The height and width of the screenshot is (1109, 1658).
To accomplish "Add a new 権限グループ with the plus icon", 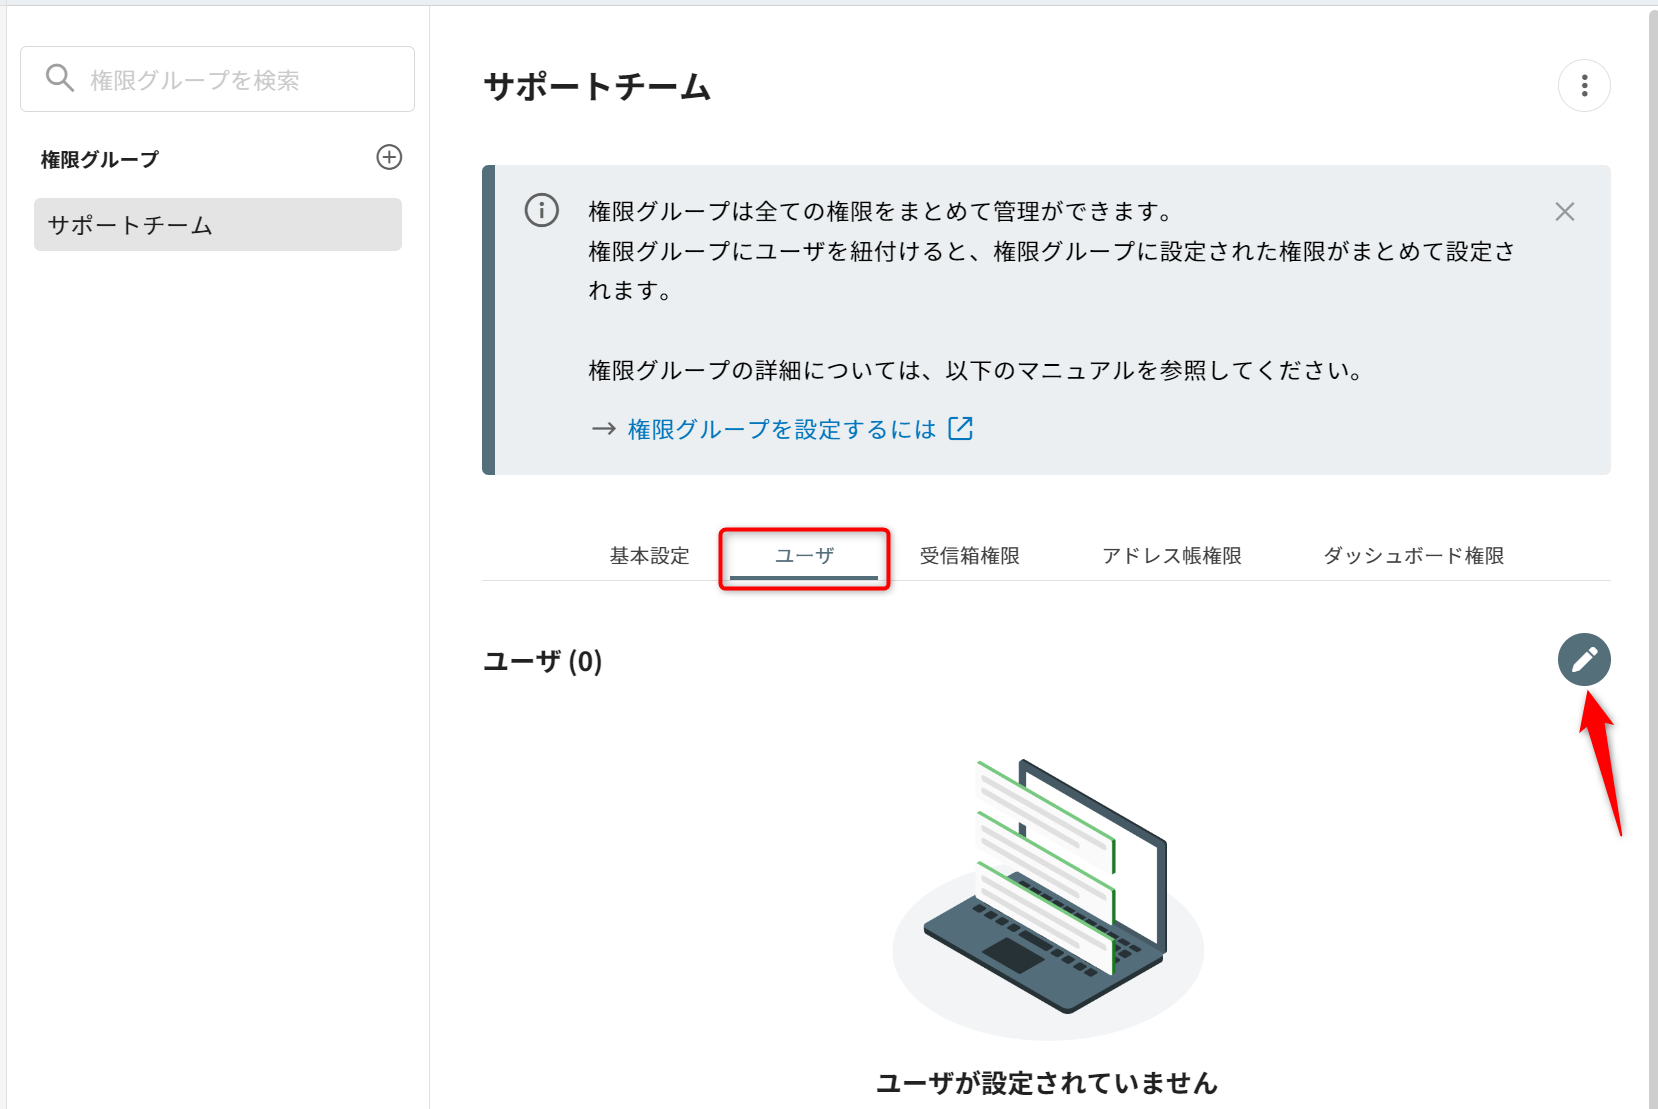I will tap(389, 157).
